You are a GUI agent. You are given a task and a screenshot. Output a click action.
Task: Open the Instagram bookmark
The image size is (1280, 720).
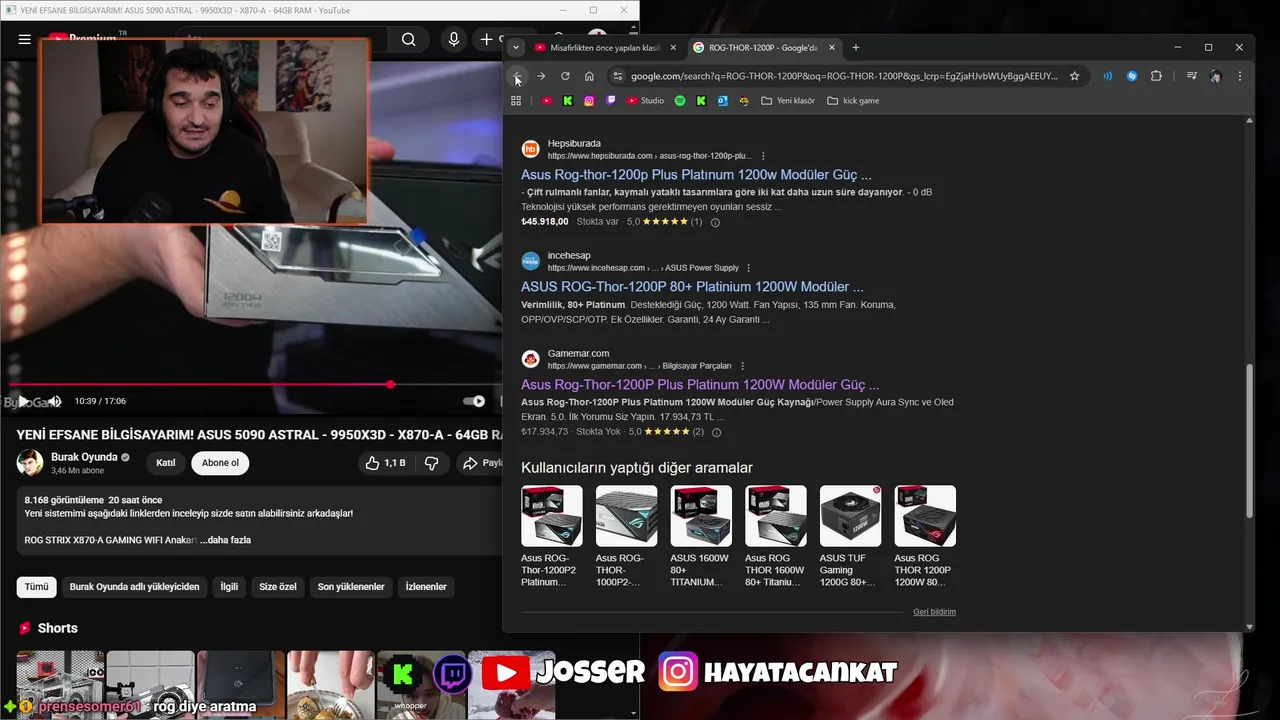(589, 100)
